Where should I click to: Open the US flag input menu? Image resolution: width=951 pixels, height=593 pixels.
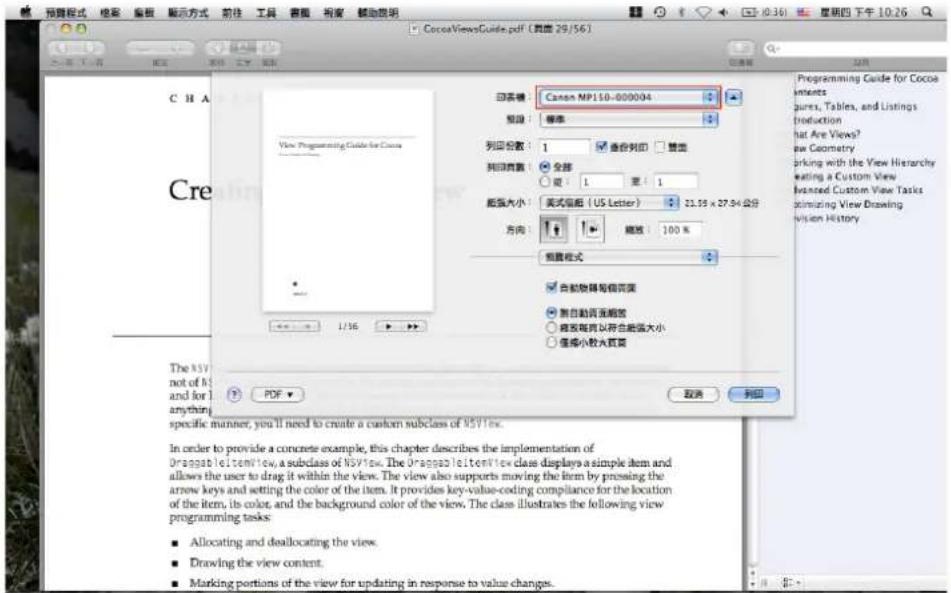[804, 12]
